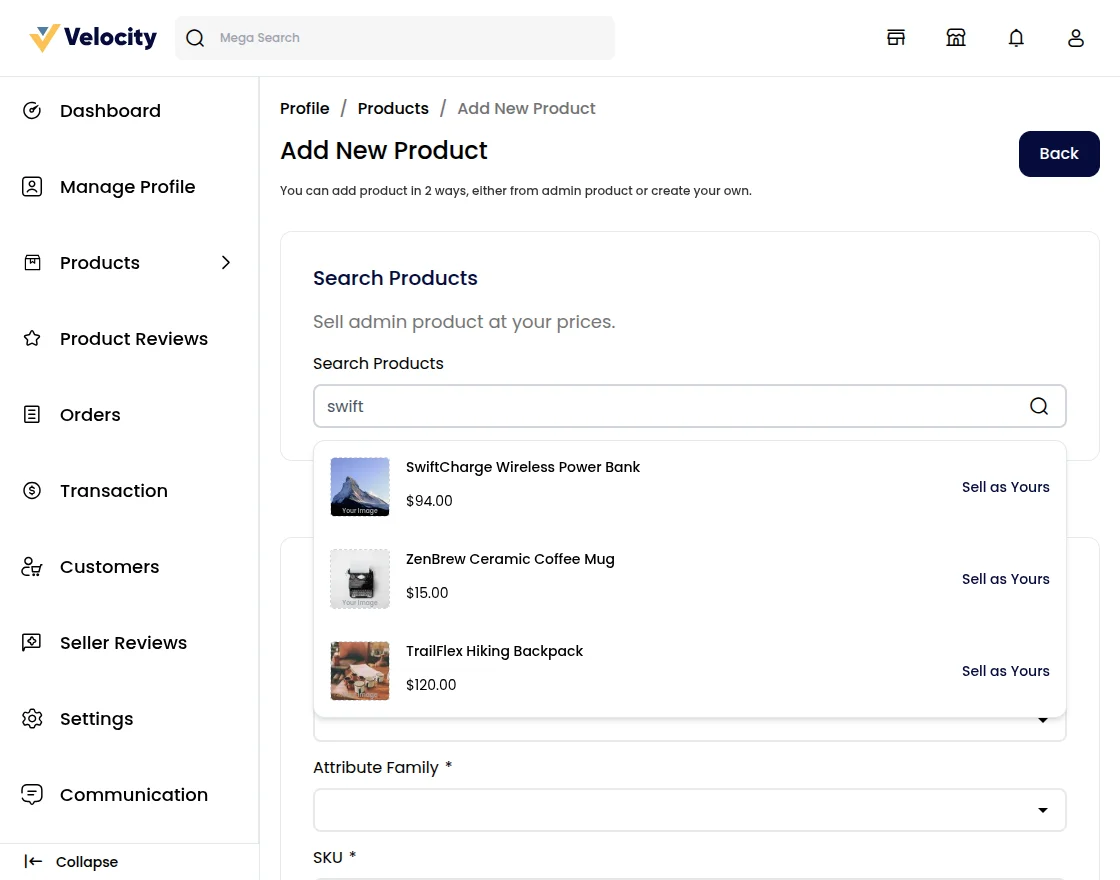Open the Attribute Family dropdown
This screenshot has width=1120, height=880.
click(x=689, y=810)
